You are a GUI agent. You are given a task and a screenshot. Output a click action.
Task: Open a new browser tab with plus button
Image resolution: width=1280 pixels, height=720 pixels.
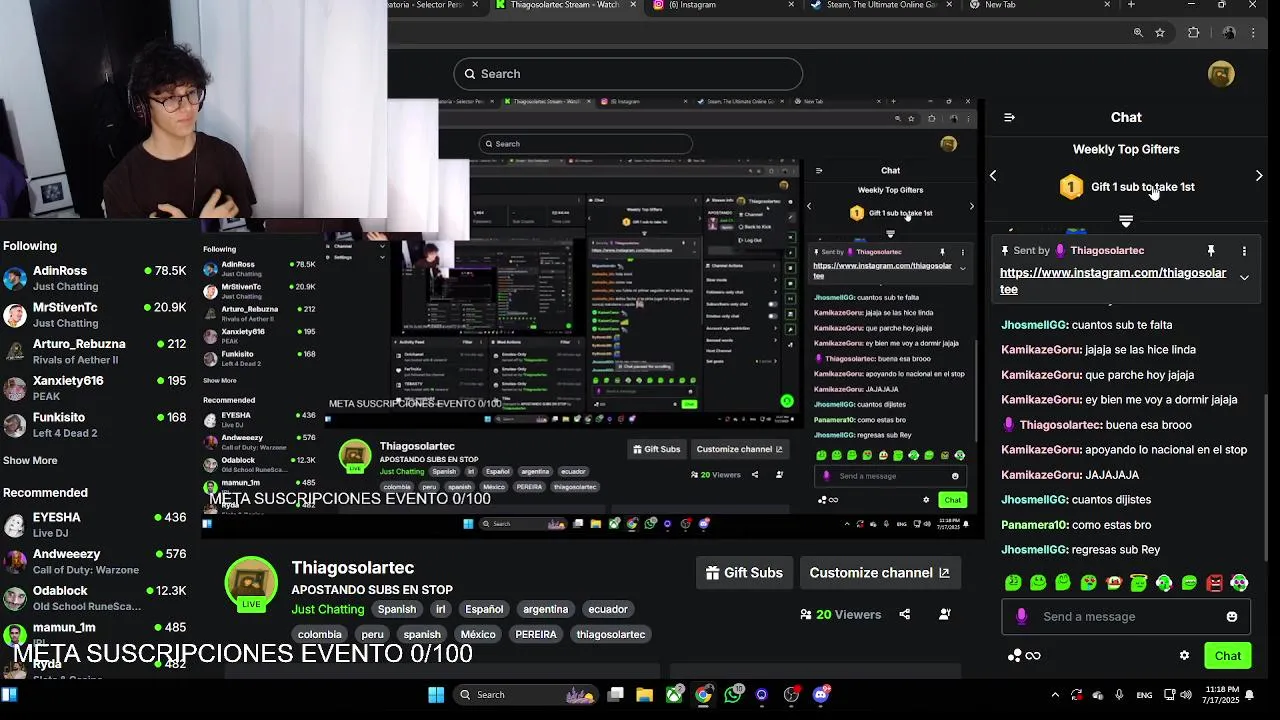[1131, 5]
